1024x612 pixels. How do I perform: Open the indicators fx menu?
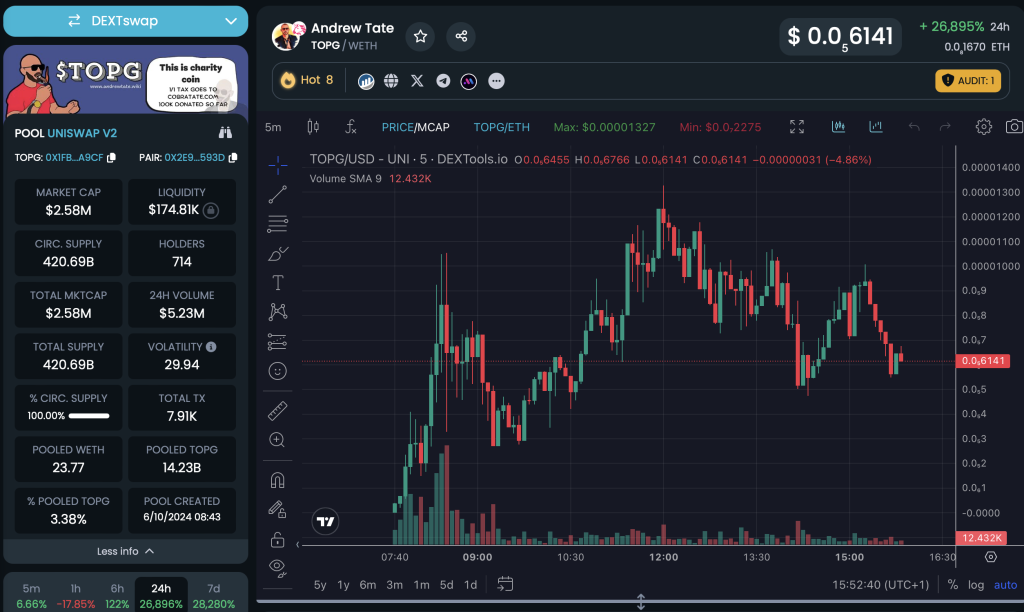click(351, 127)
